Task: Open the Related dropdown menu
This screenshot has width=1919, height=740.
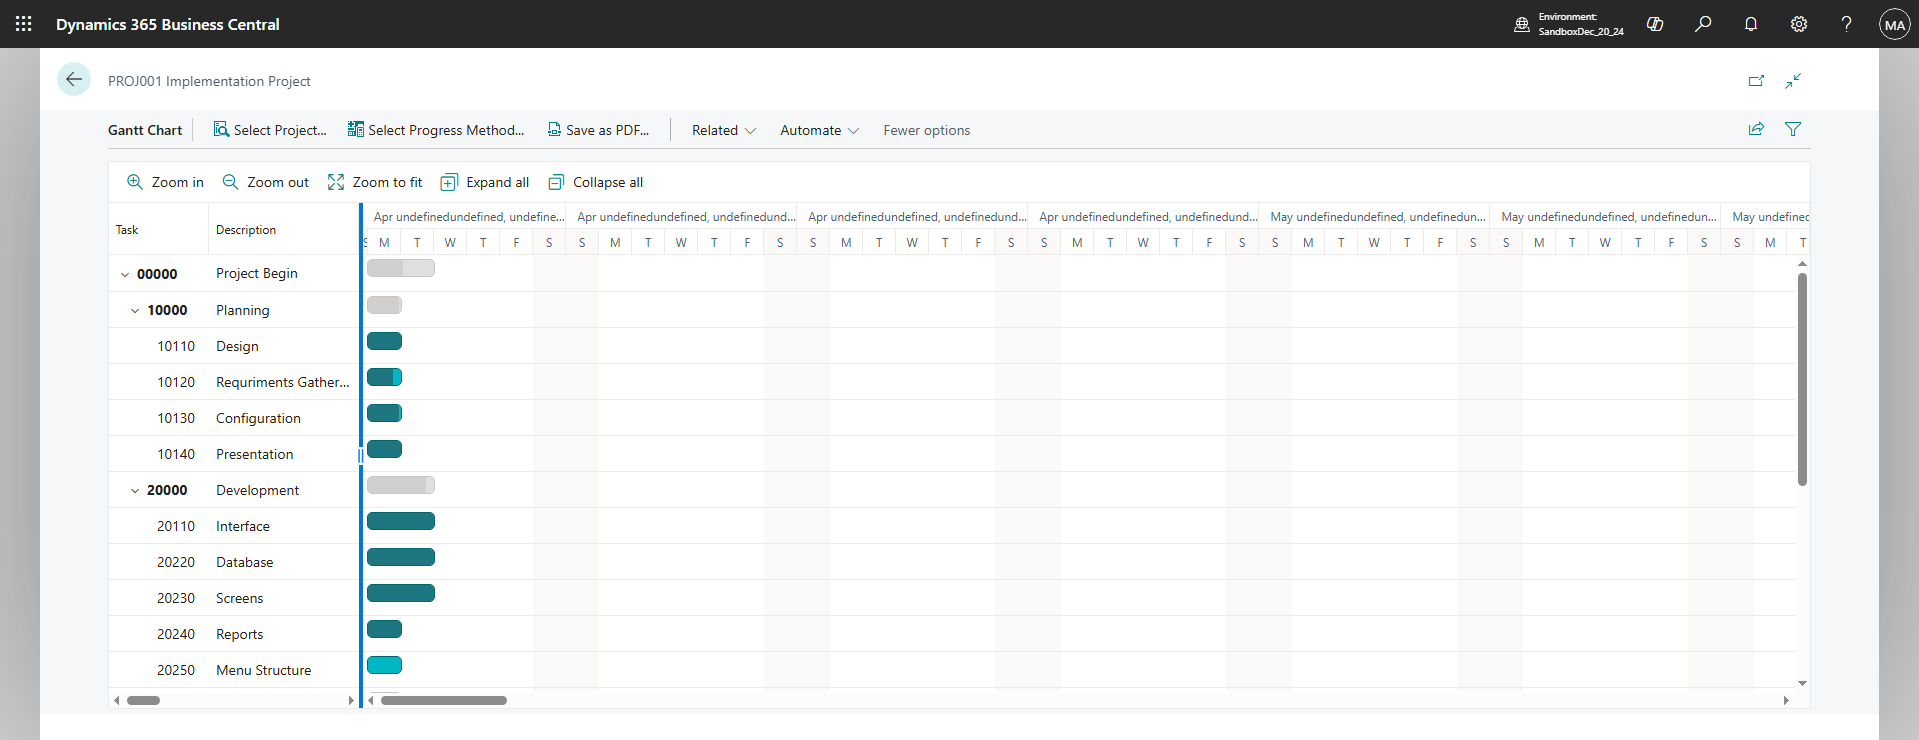Action: coord(724,130)
